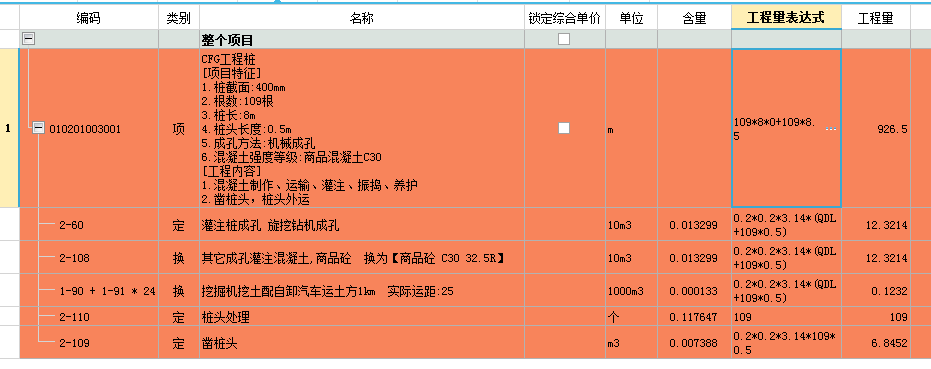Image resolution: width=931 pixels, height=369 pixels.
Task: Select the 2-110 code cell
Action: [x=89, y=317]
